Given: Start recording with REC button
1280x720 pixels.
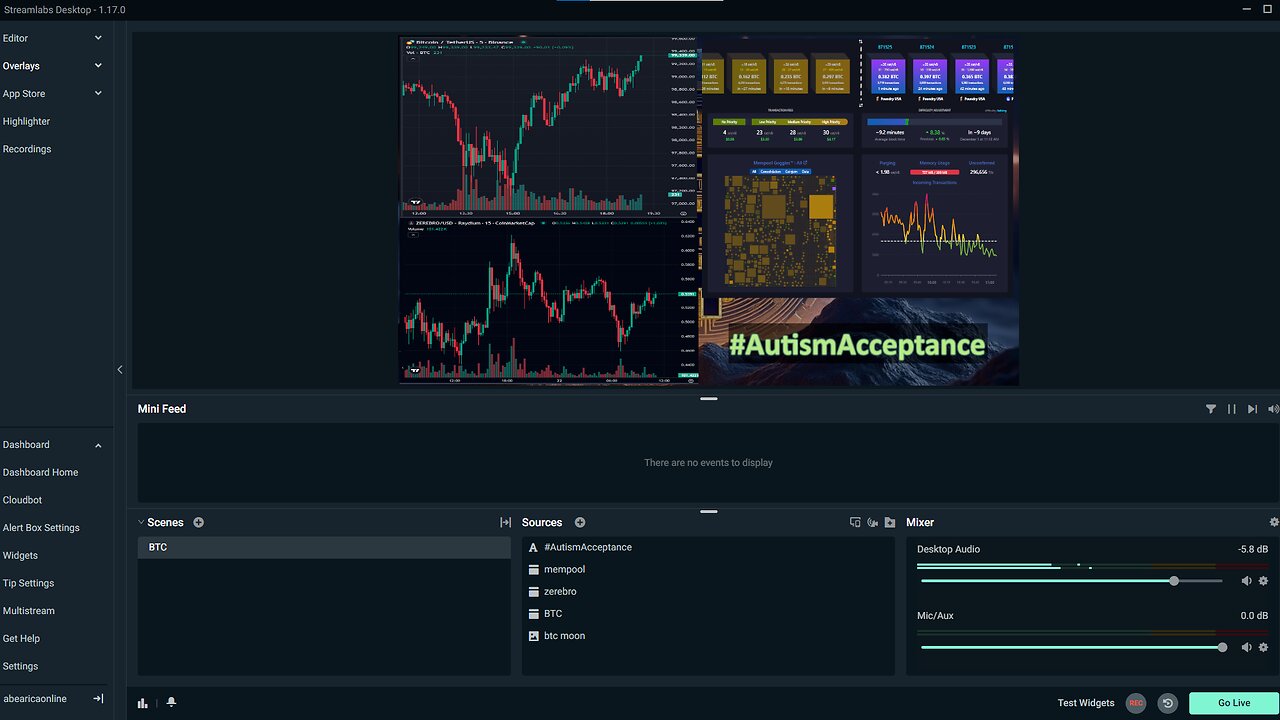Looking at the screenshot, I should 1136,703.
